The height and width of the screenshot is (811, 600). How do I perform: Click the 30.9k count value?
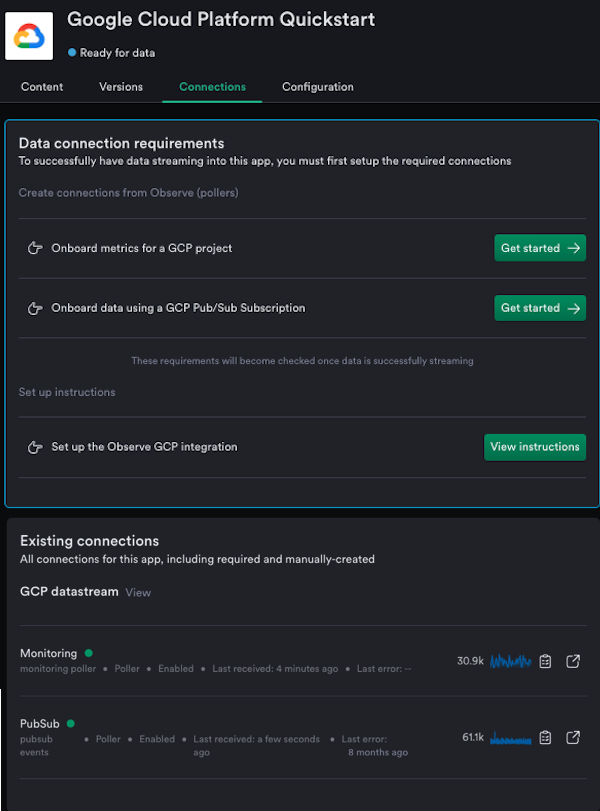pyautogui.click(x=470, y=660)
